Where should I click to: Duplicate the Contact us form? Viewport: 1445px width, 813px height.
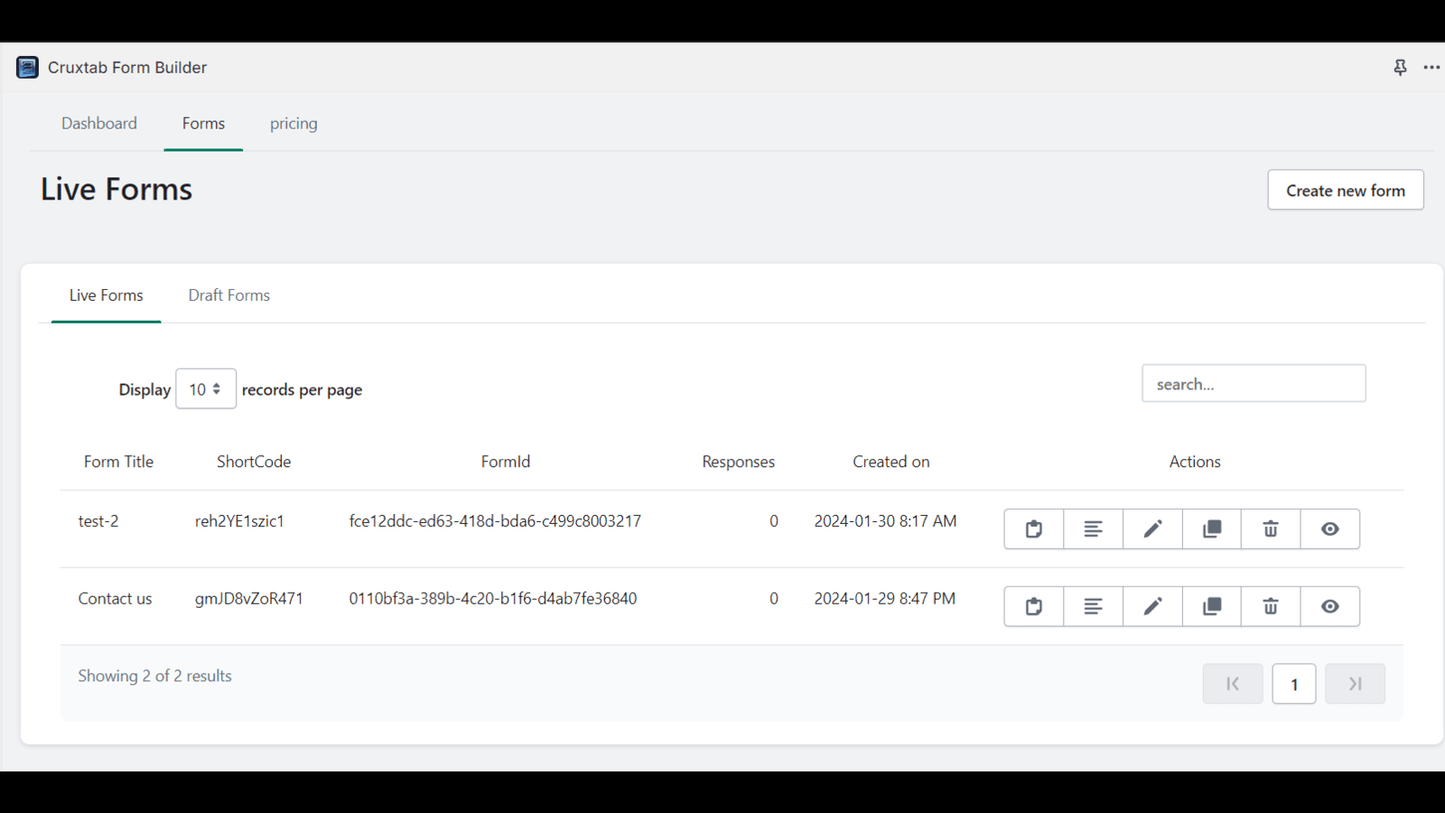coord(1211,606)
